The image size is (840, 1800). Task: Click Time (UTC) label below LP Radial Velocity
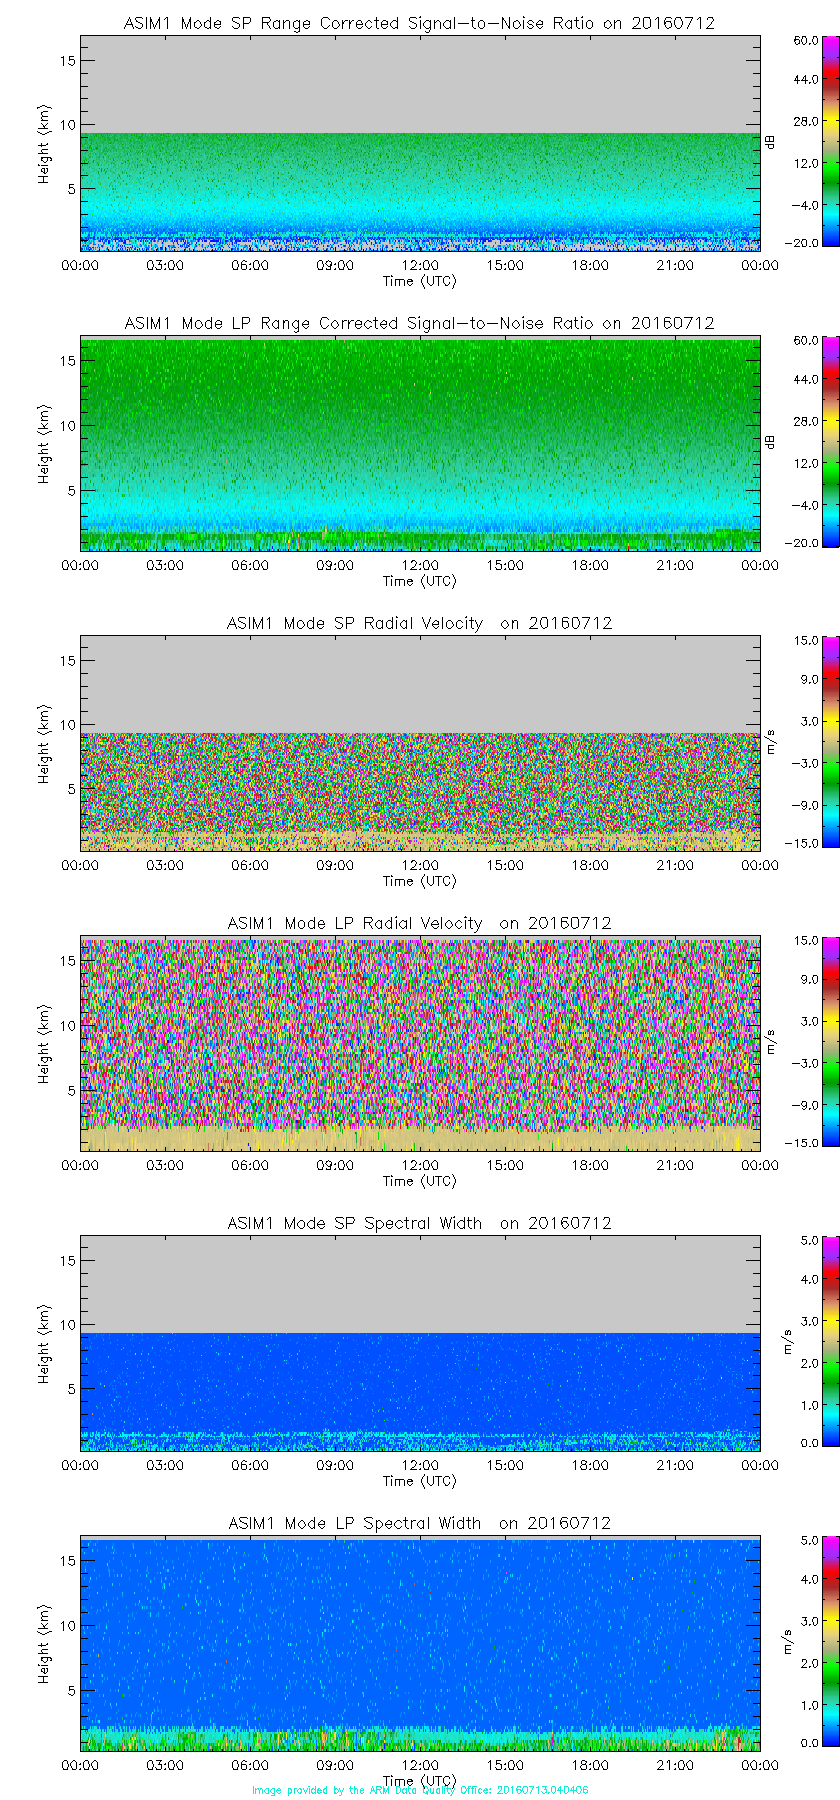419,1181
